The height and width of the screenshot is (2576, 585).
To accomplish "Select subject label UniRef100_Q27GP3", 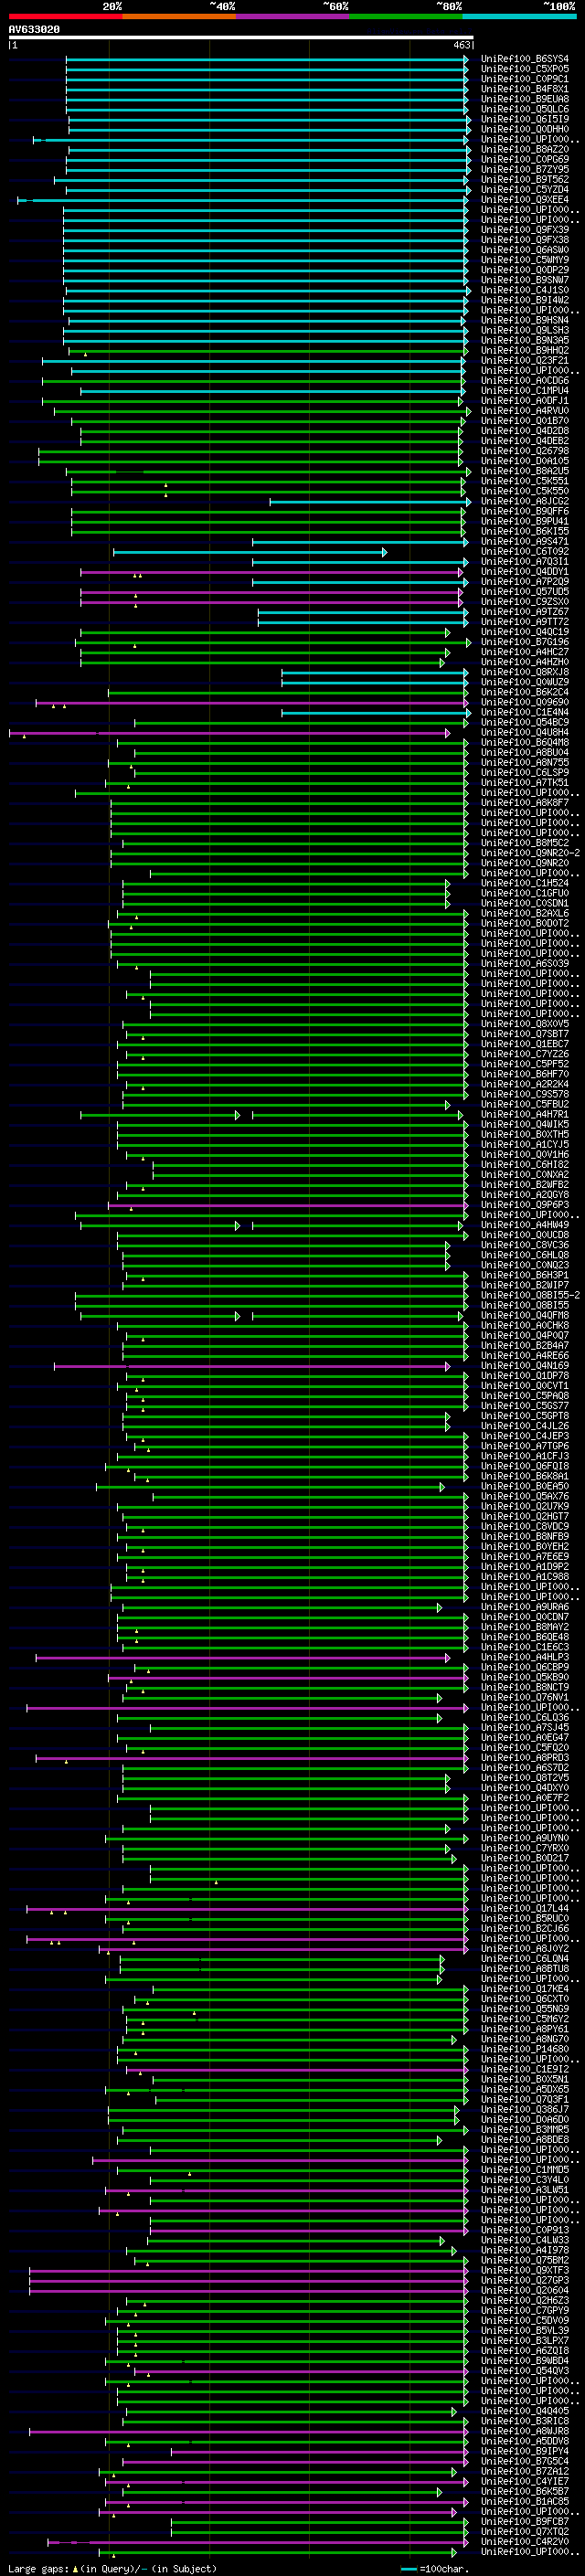I will click(524, 2281).
